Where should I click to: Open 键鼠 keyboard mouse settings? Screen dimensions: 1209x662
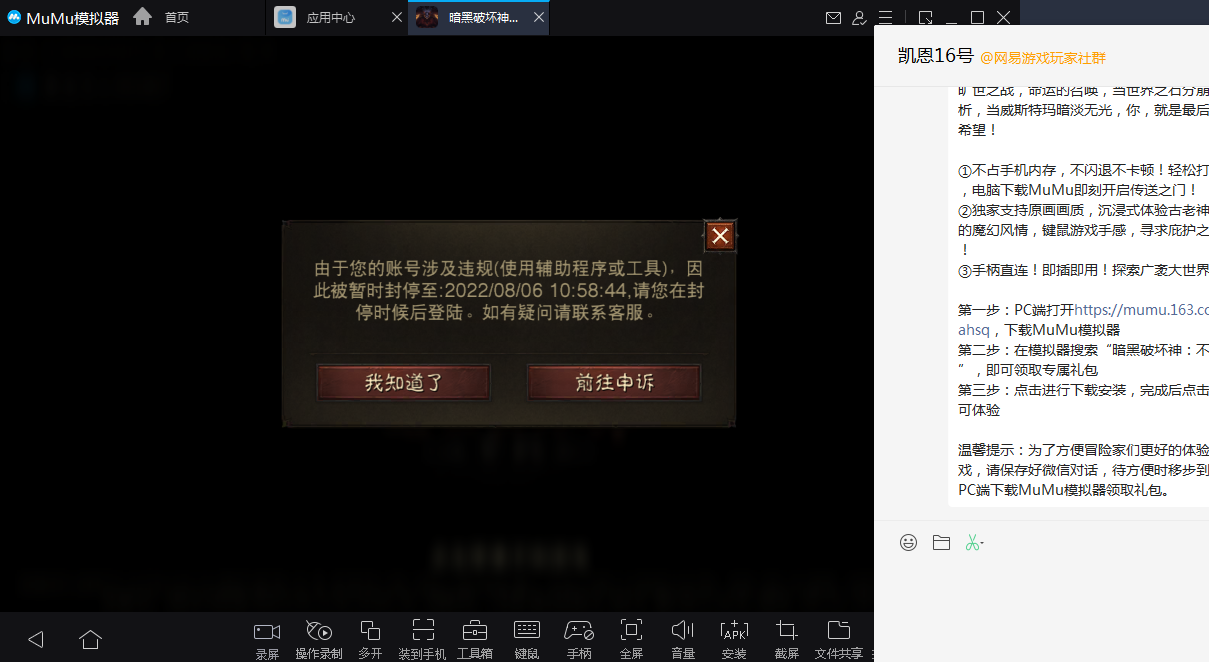pyautogui.click(x=527, y=639)
